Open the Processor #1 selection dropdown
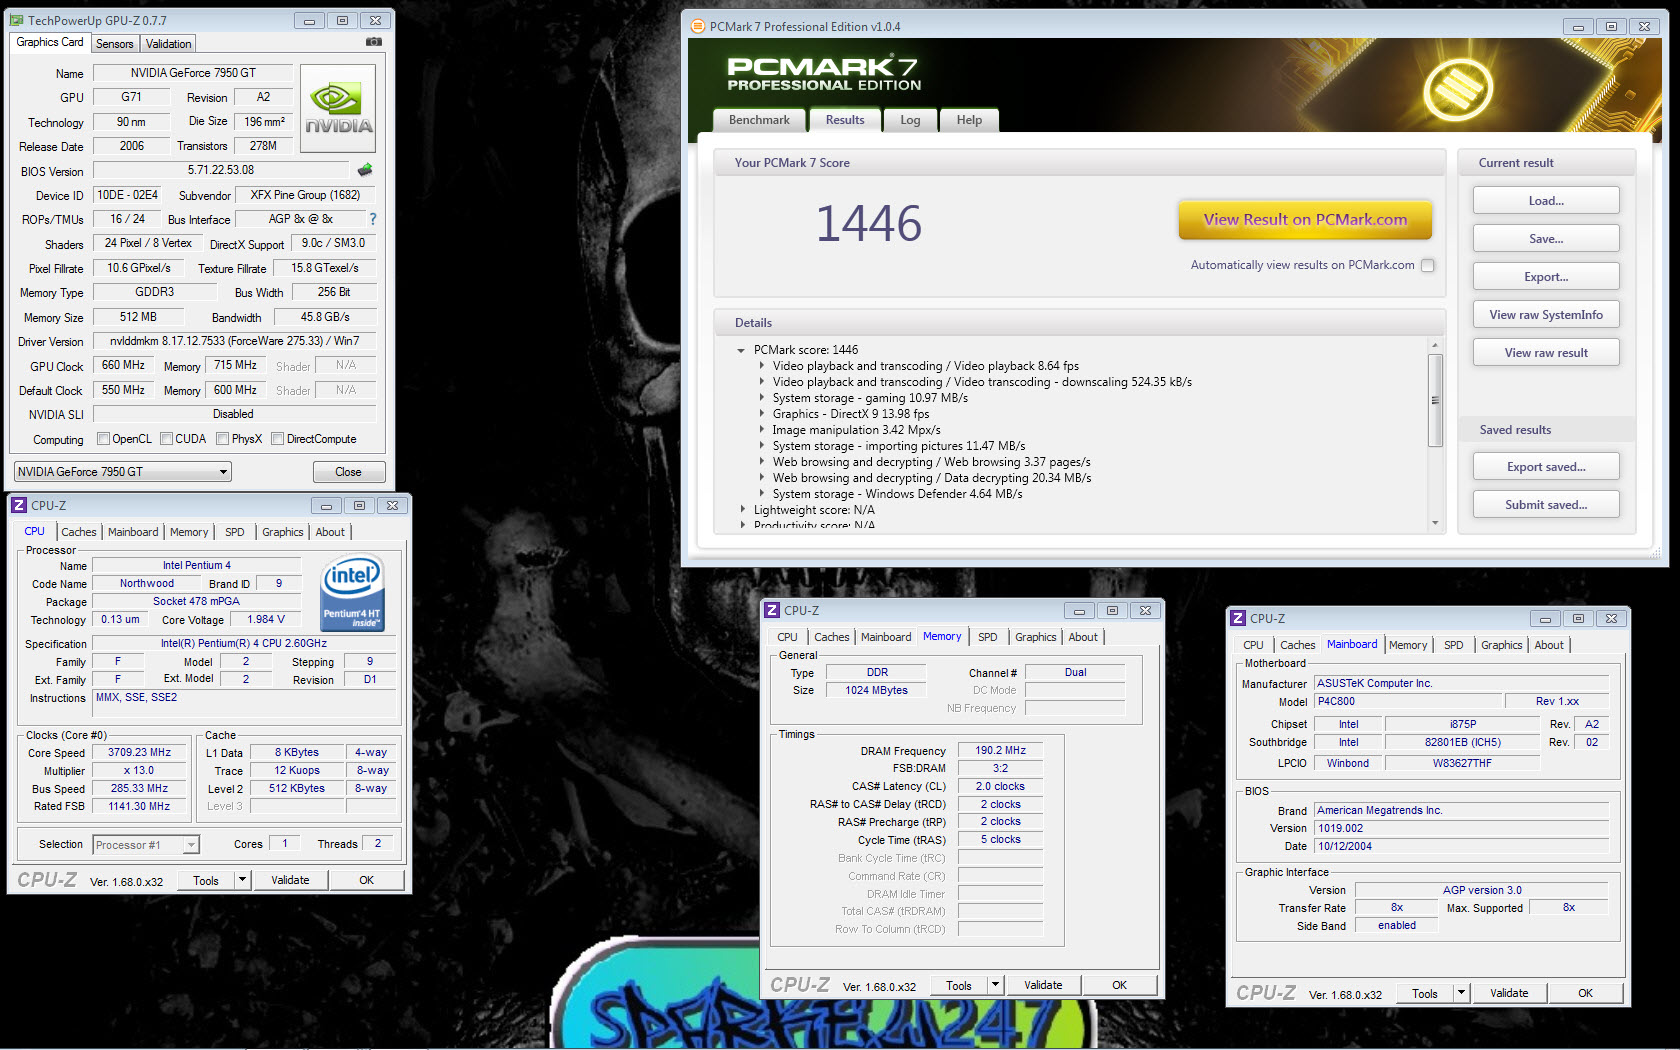Viewport: 1680px width, 1050px height. [x=146, y=845]
